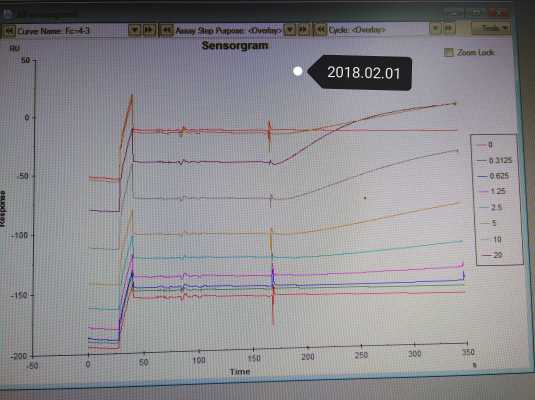The image size is (535, 400).
Task: Go to previous curve name
Action: [9, 31]
